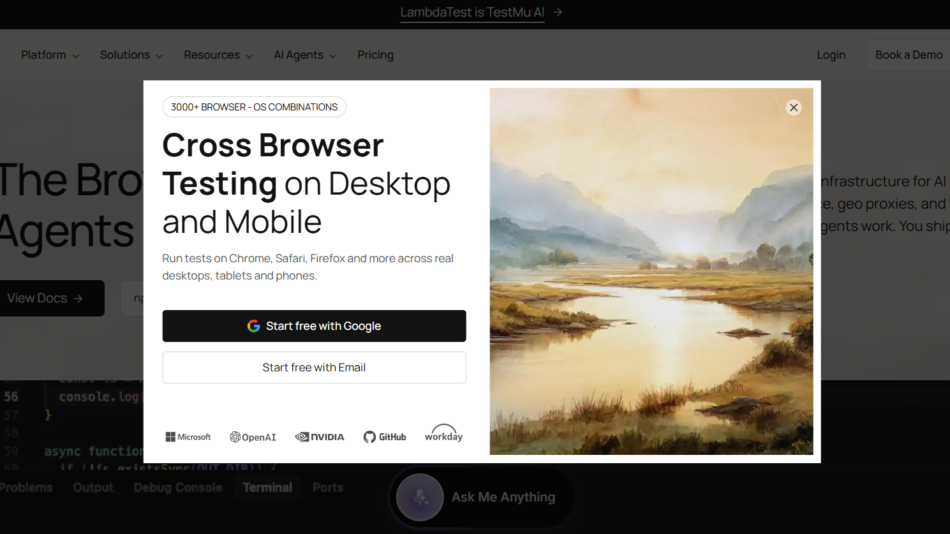Click the AI Agents chevron arrow
The width and height of the screenshot is (950, 534).
click(x=333, y=56)
